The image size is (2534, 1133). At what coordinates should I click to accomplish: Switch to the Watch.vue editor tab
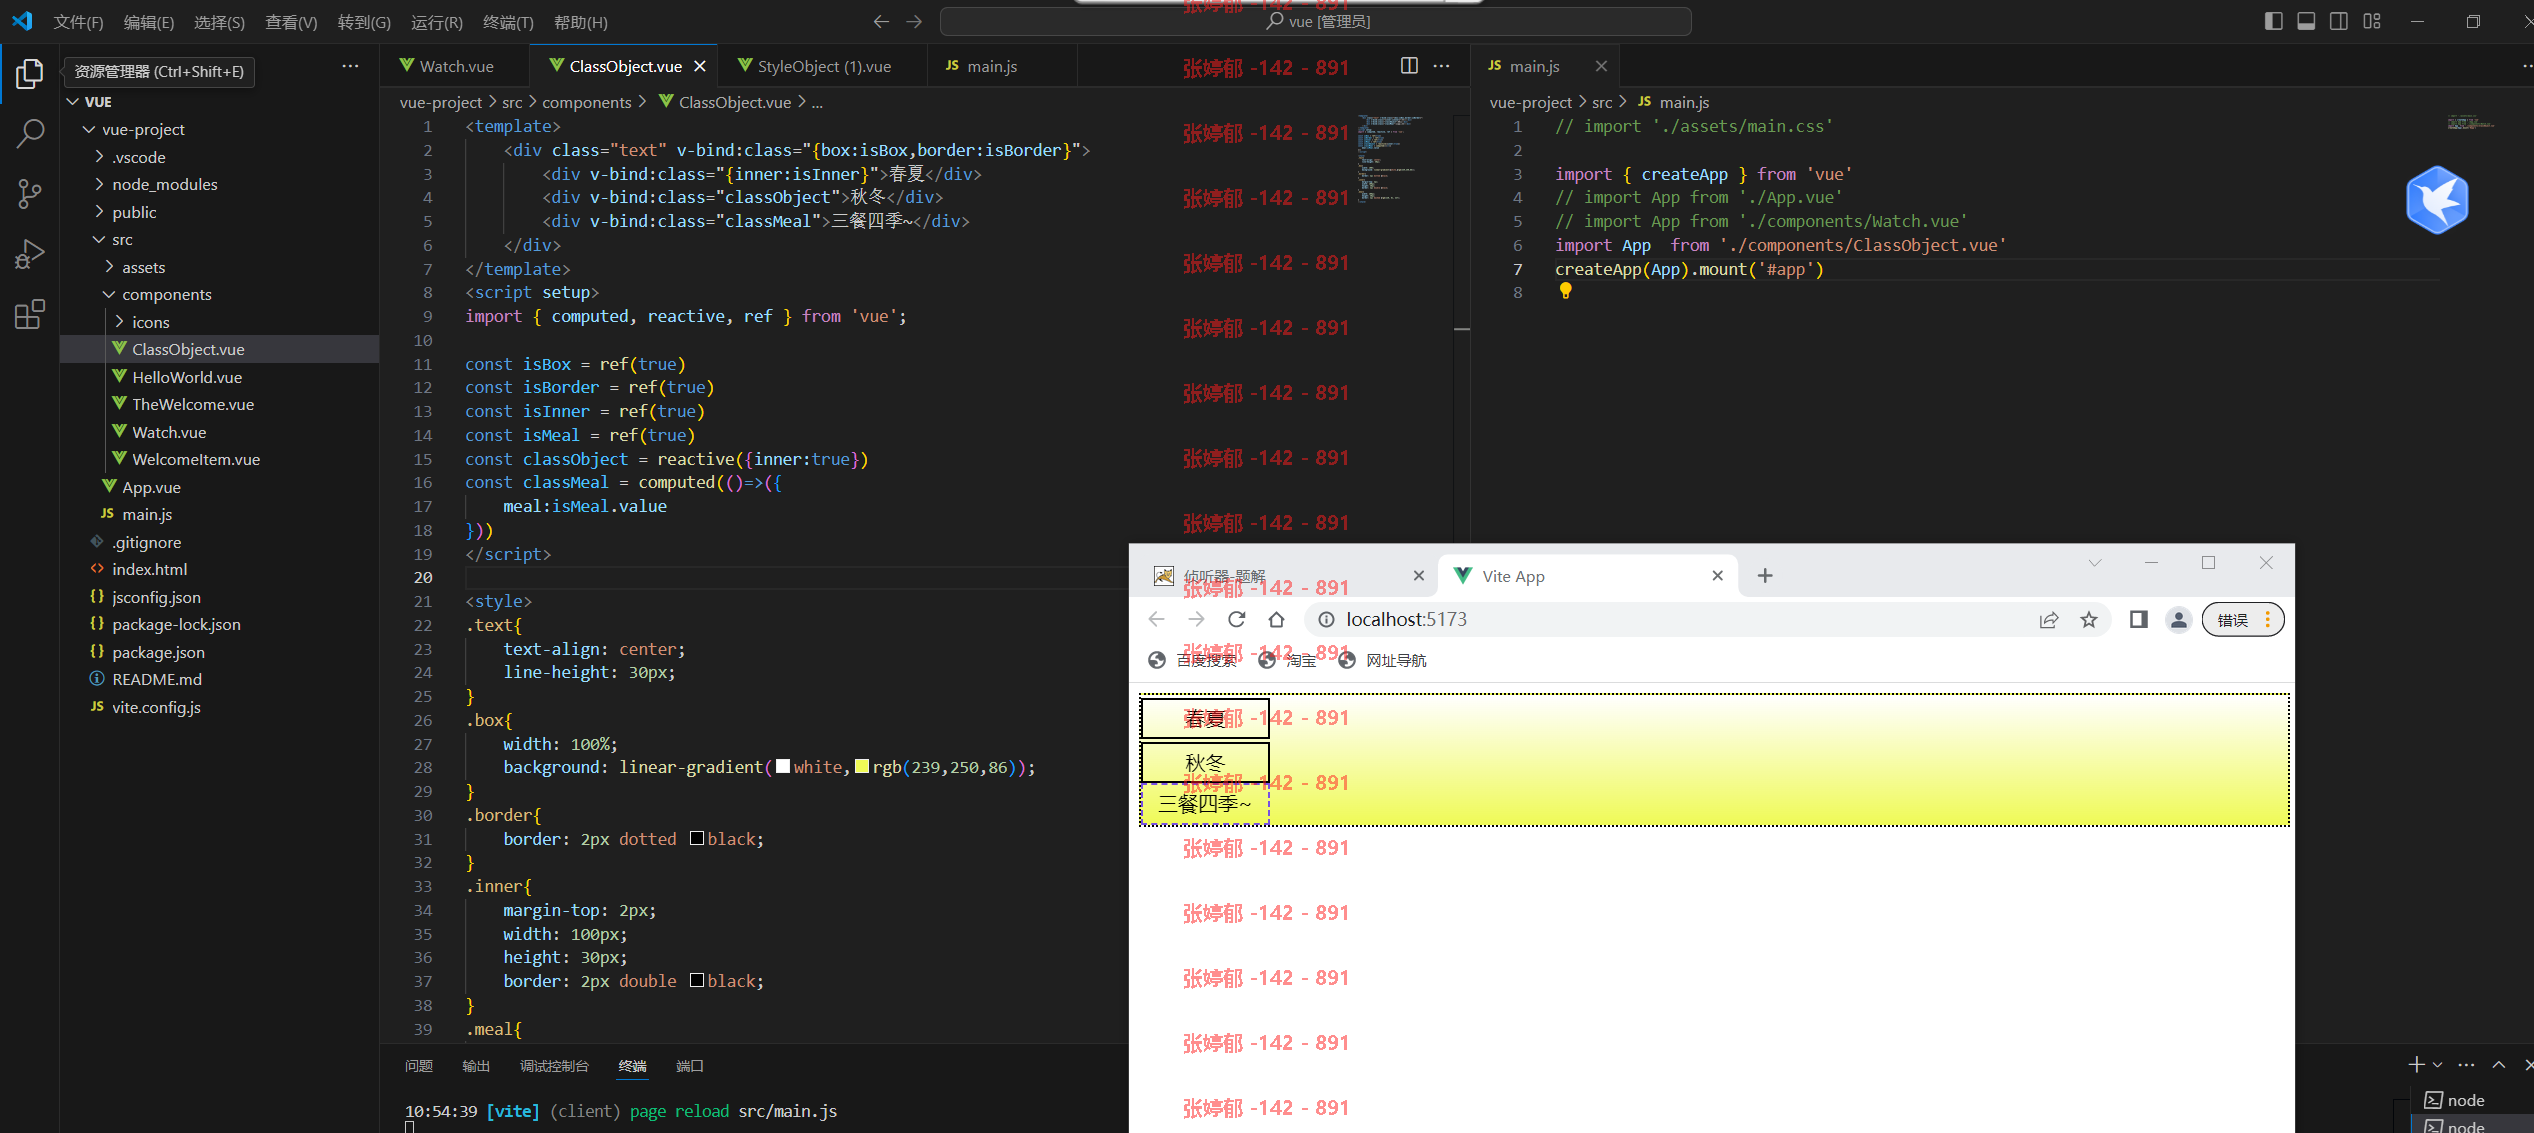[x=454, y=66]
